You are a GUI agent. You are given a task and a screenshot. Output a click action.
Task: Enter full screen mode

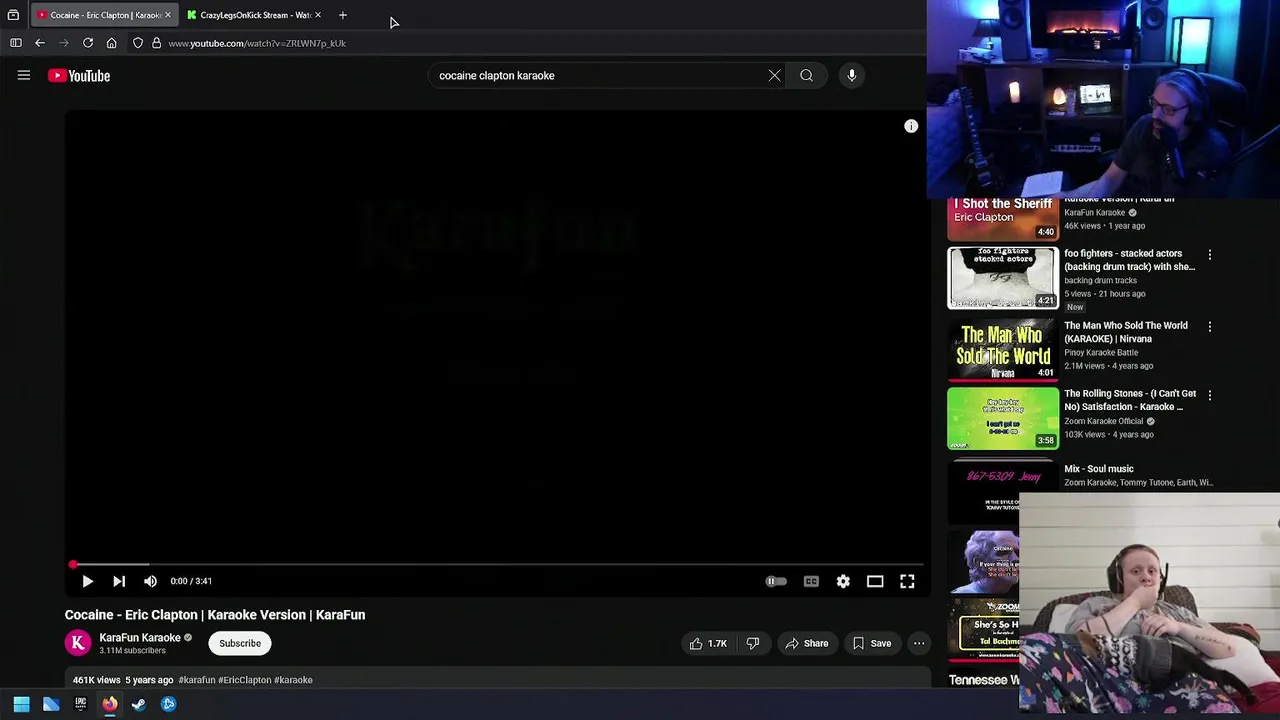pyautogui.click(x=907, y=581)
